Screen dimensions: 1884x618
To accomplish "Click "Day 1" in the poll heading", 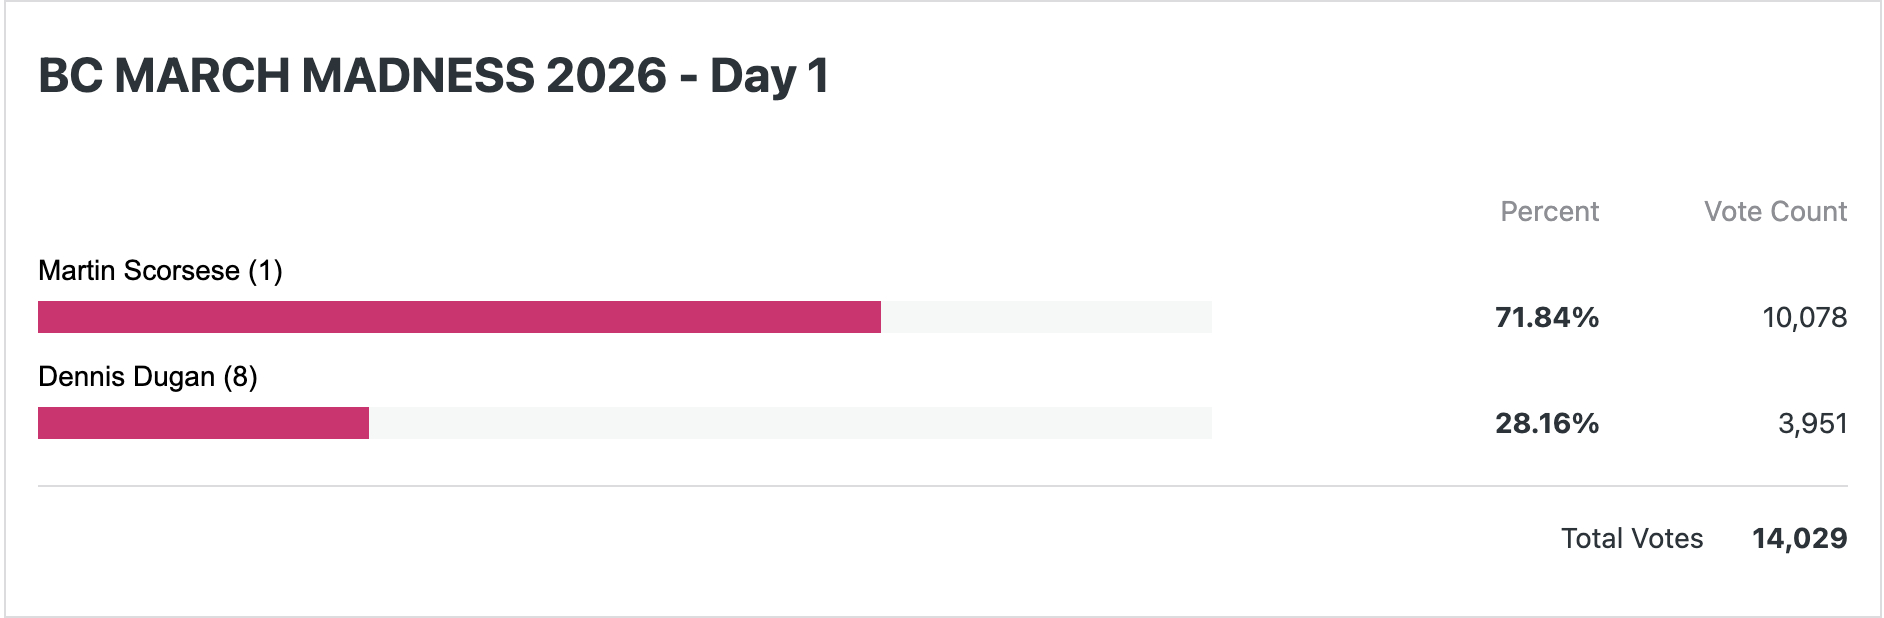I will (x=769, y=76).
